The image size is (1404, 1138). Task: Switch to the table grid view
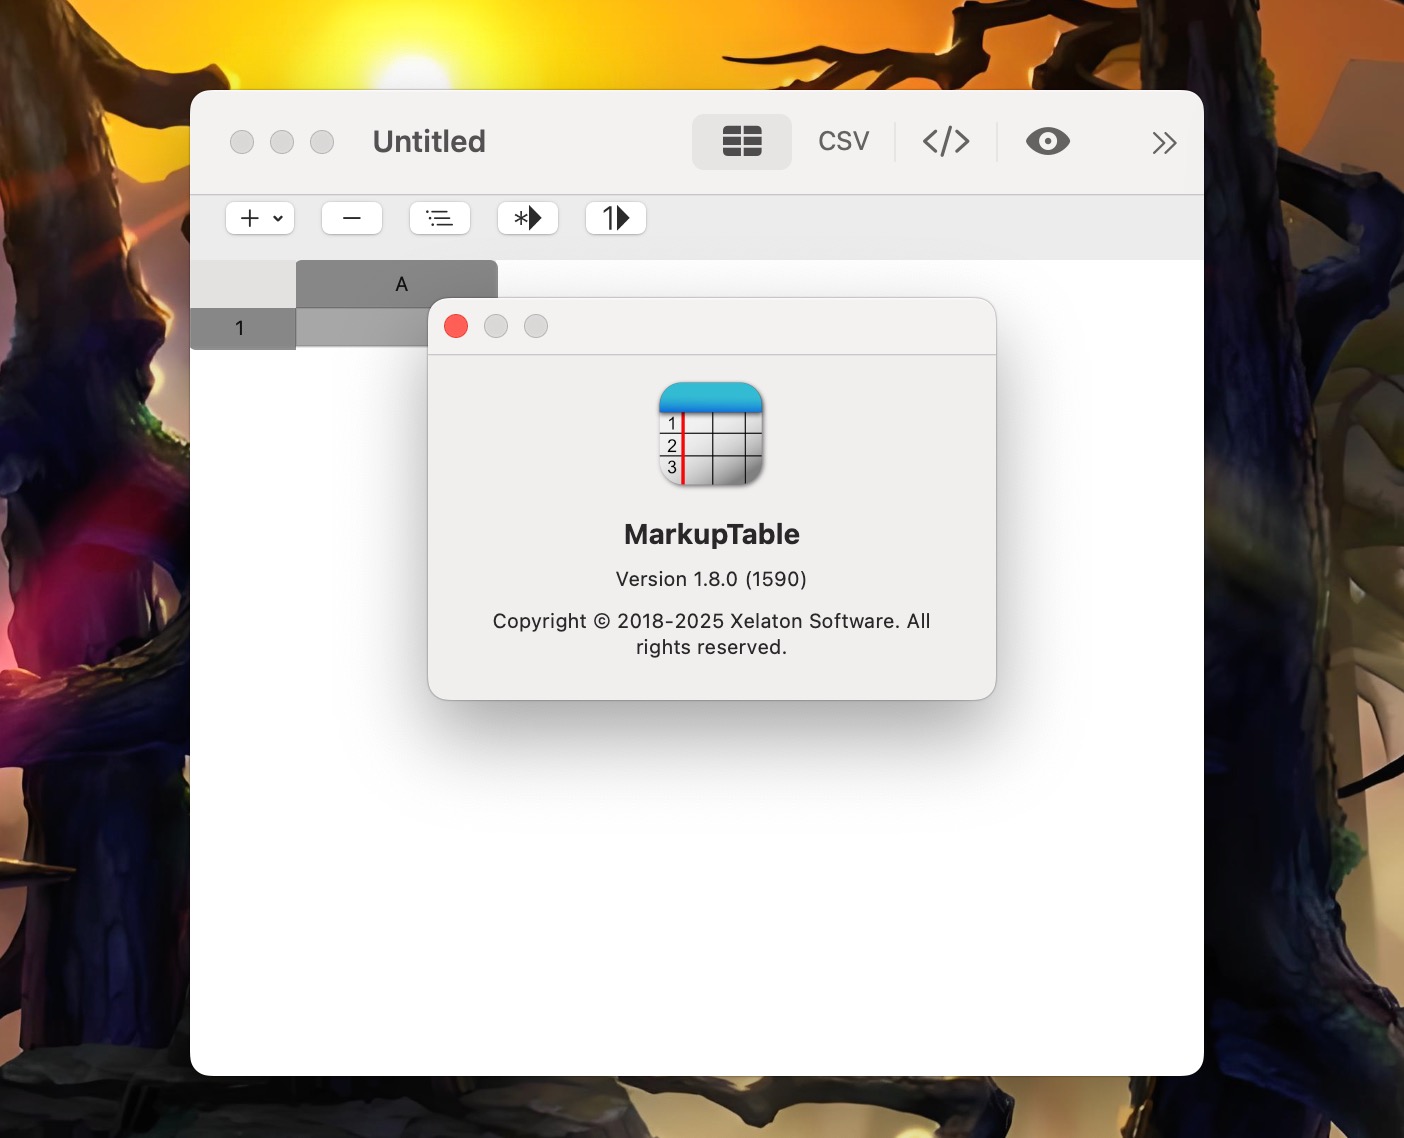[742, 141]
